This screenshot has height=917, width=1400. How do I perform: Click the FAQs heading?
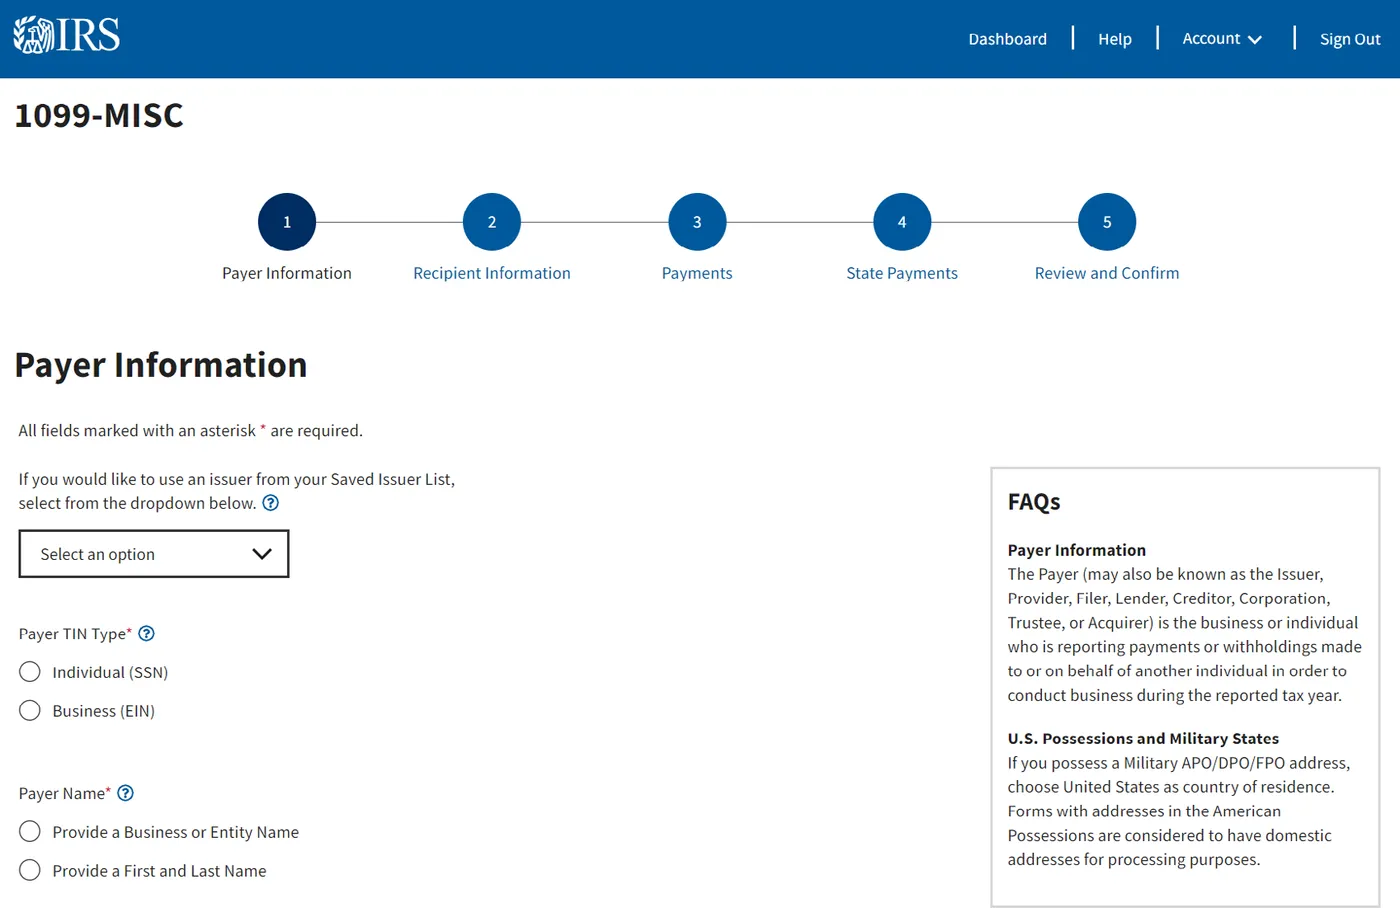(1034, 502)
